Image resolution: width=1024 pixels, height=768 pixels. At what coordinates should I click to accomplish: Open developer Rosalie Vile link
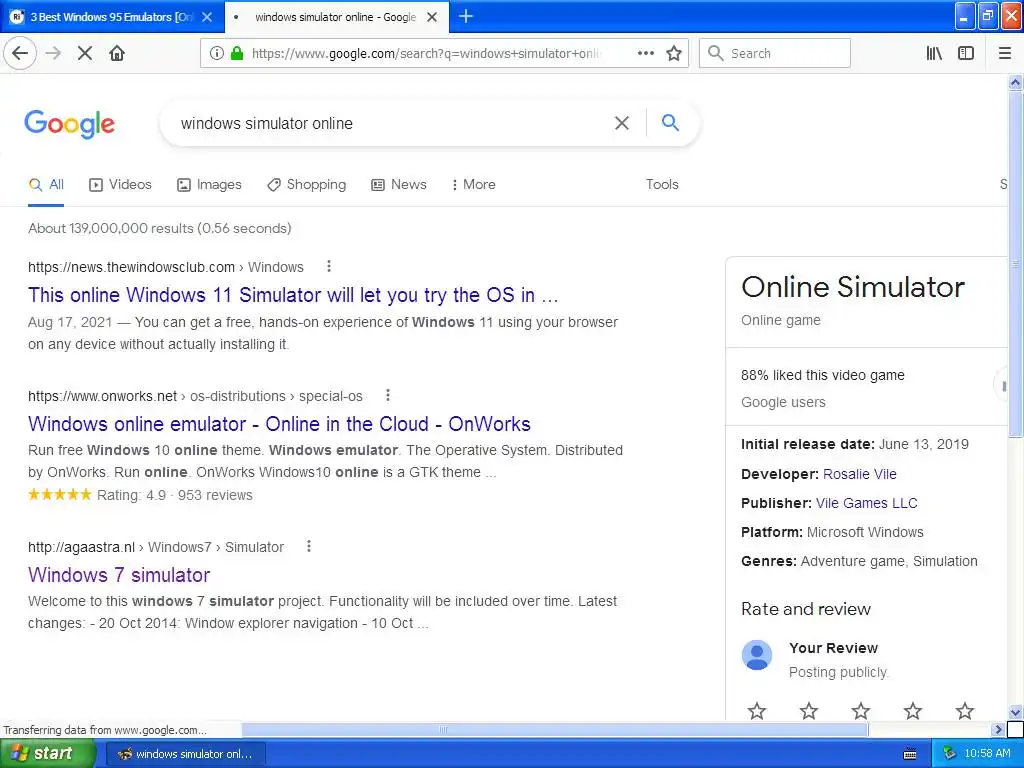coord(859,474)
